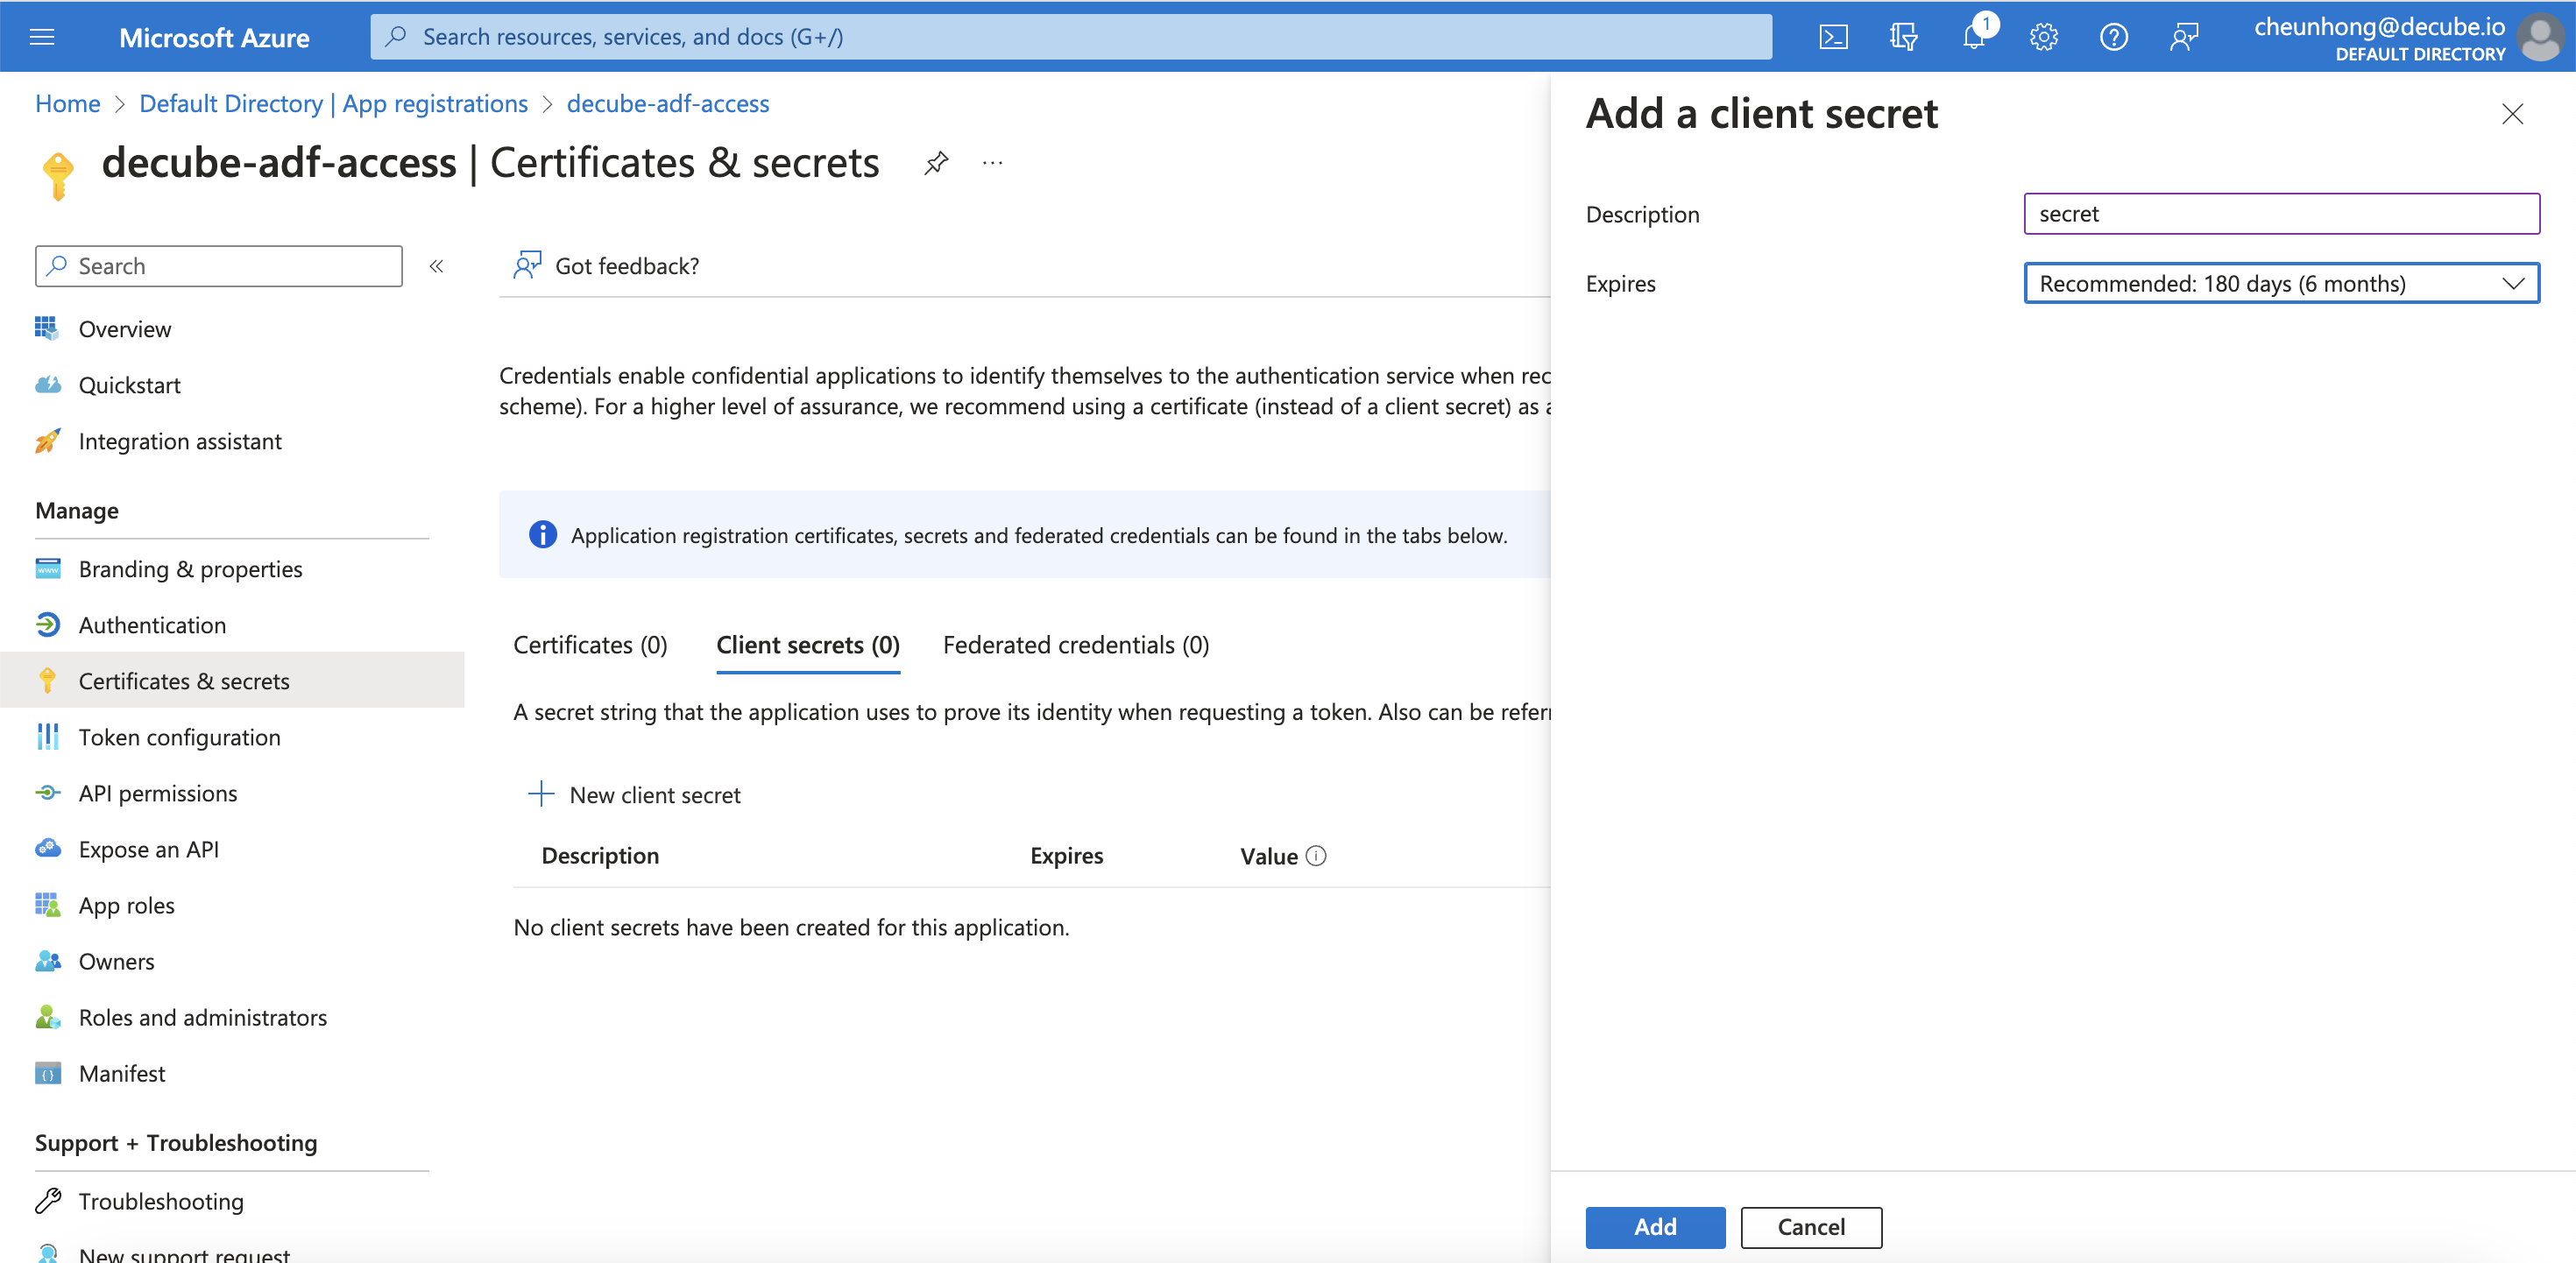
Task: Open Cloud Shell from top bar
Action: (1833, 37)
